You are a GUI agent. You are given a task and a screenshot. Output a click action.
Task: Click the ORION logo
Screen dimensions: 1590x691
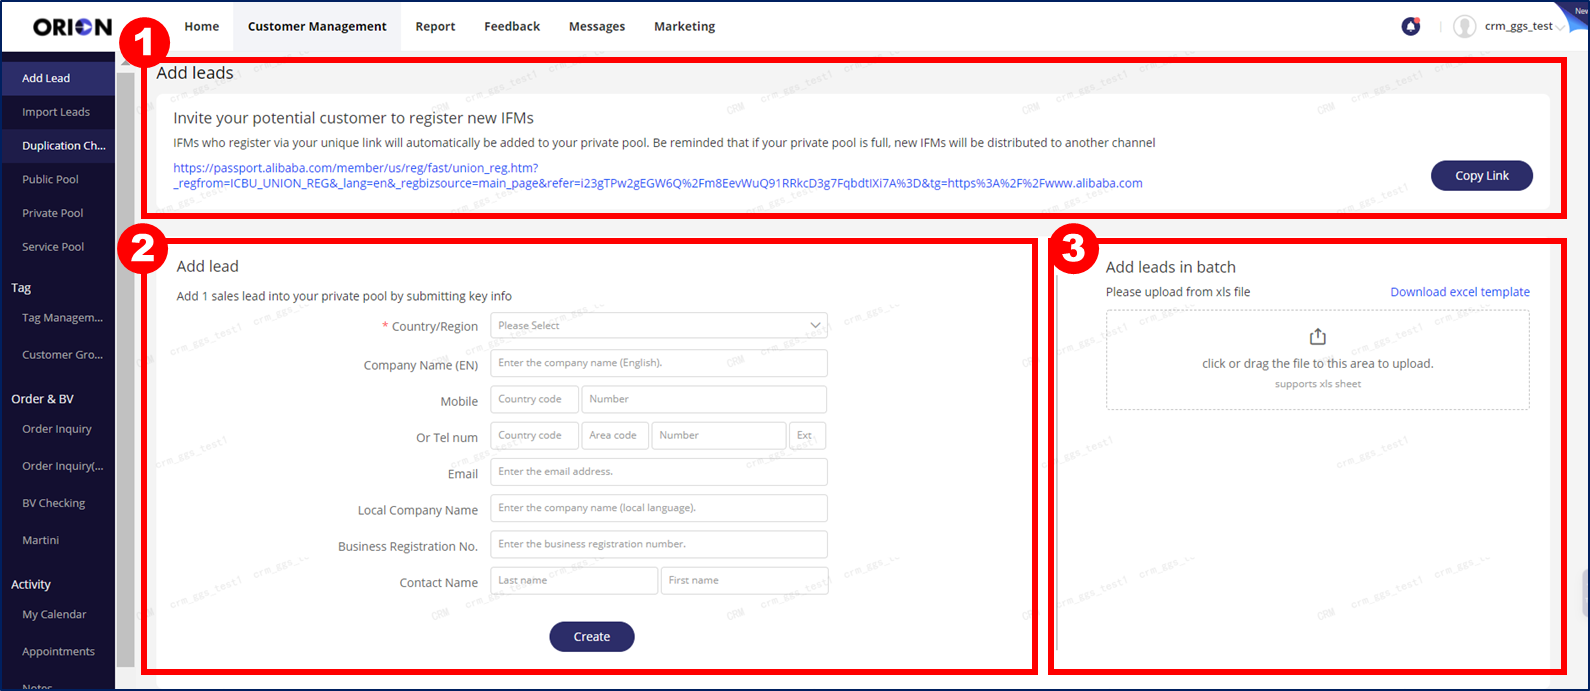click(x=72, y=27)
